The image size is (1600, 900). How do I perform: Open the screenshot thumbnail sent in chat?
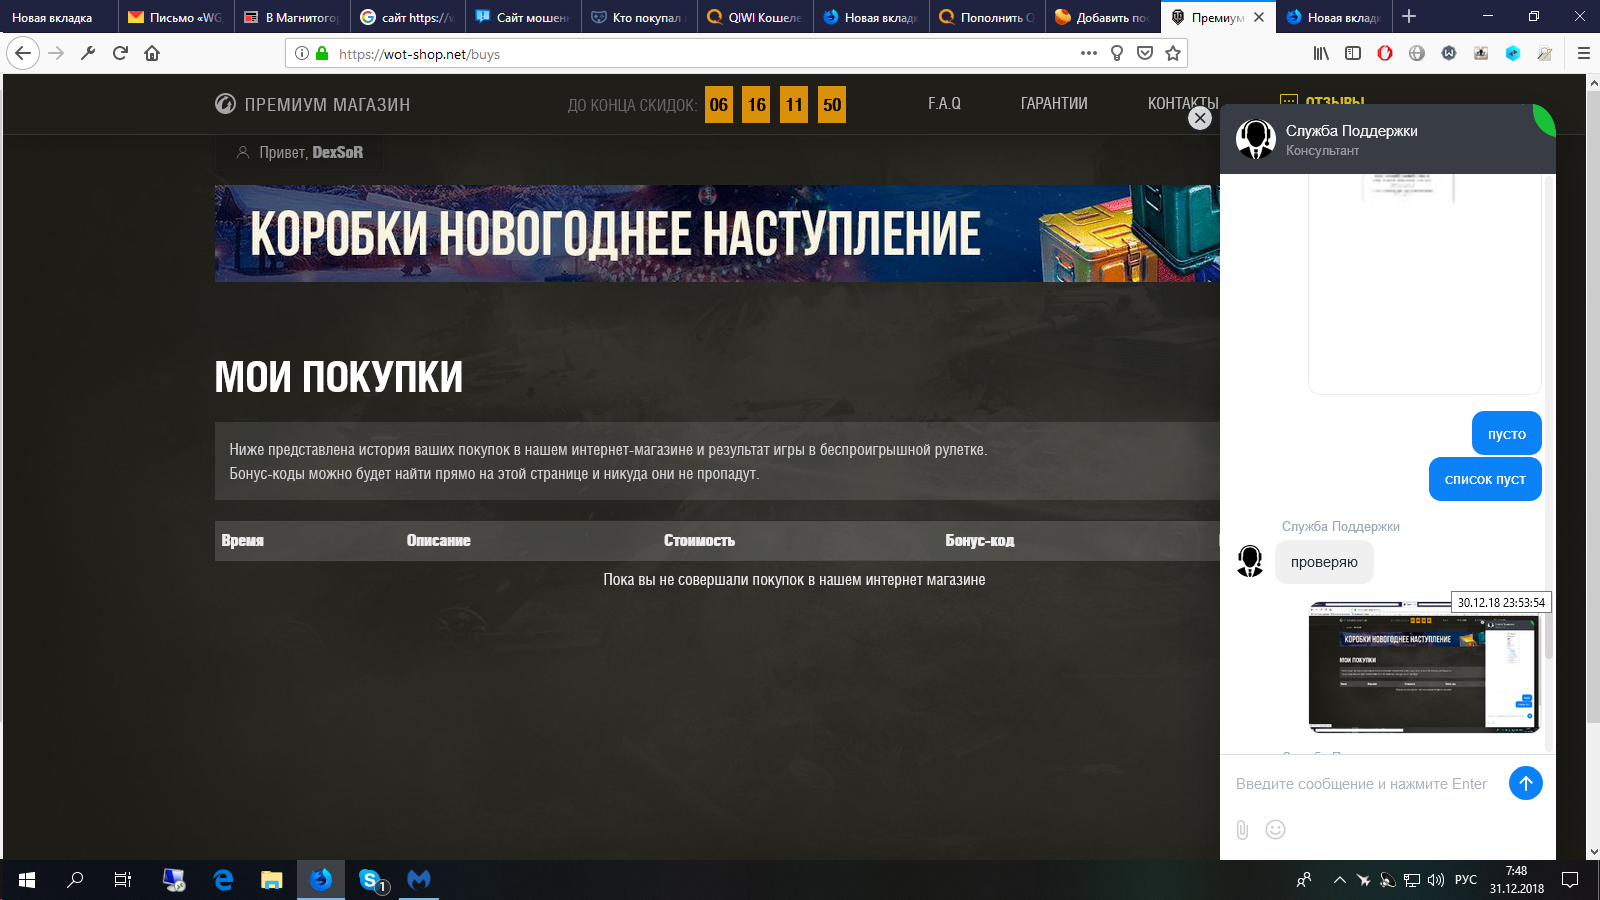point(1424,667)
